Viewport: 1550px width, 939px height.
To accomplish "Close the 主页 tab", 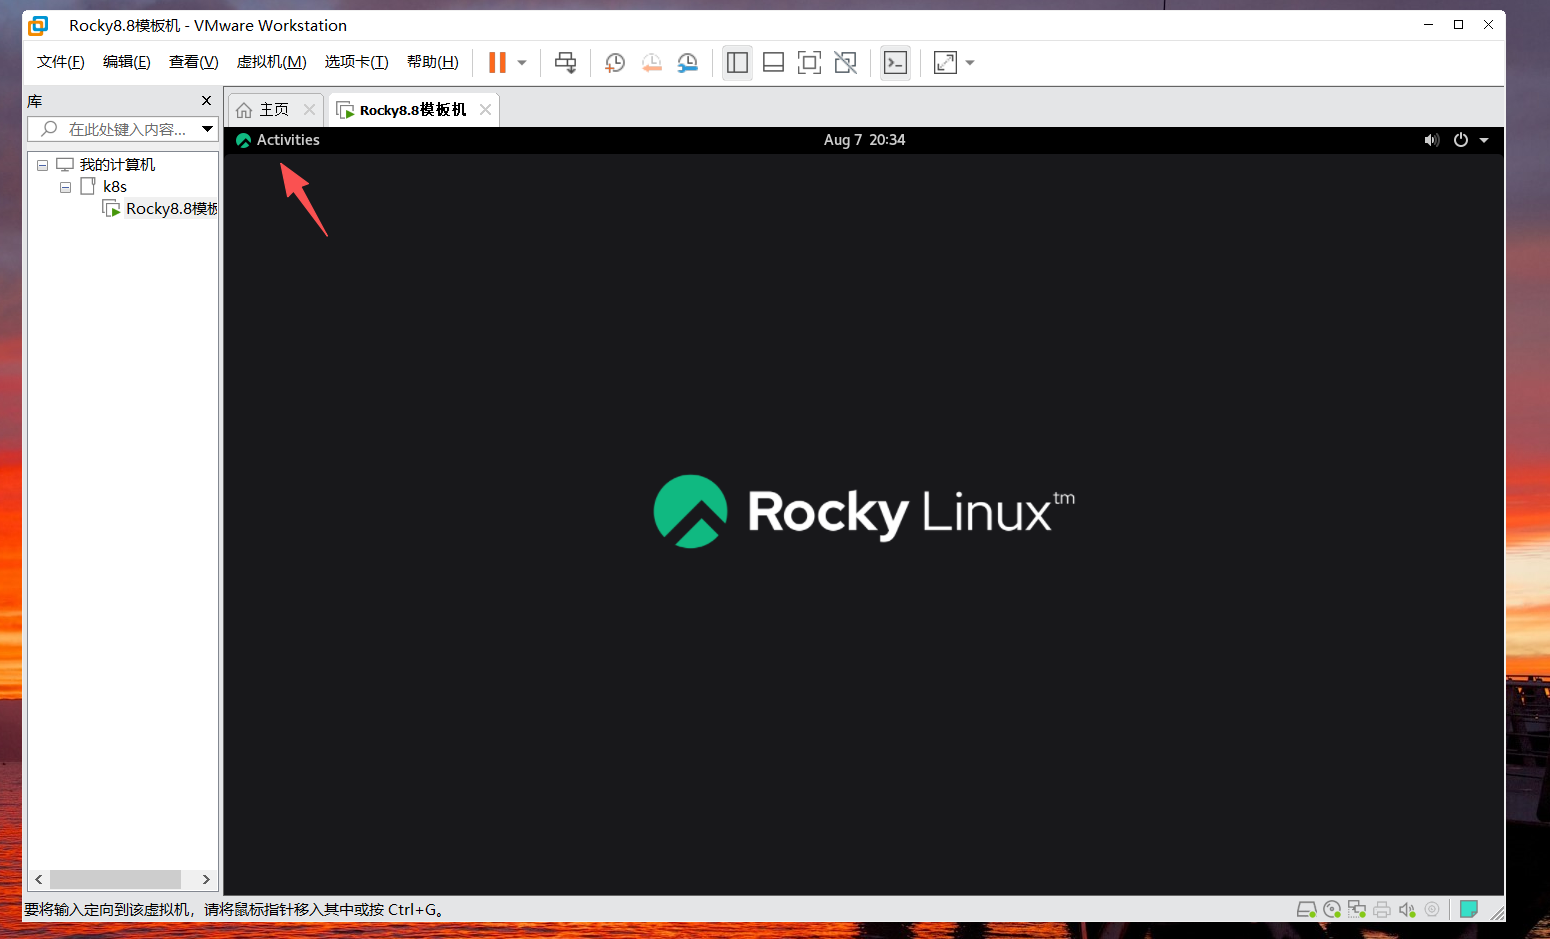I will click(x=309, y=110).
